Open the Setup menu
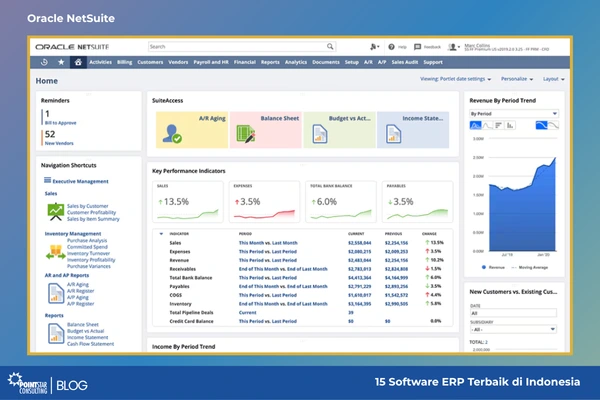 352,62
